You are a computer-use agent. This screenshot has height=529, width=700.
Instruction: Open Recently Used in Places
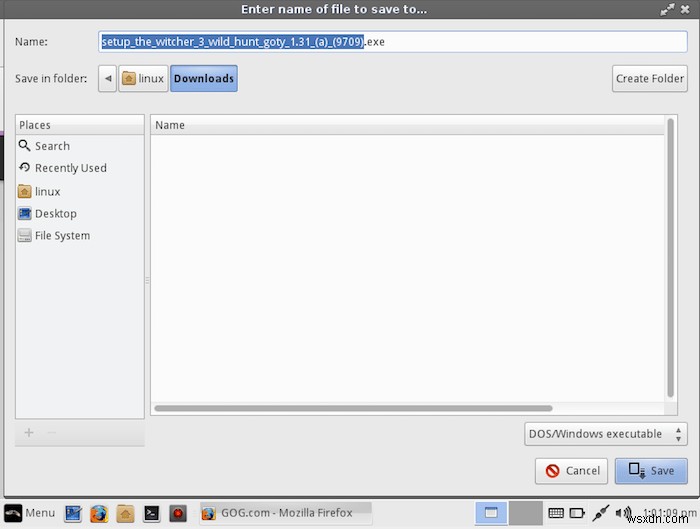[x=79, y=168]
